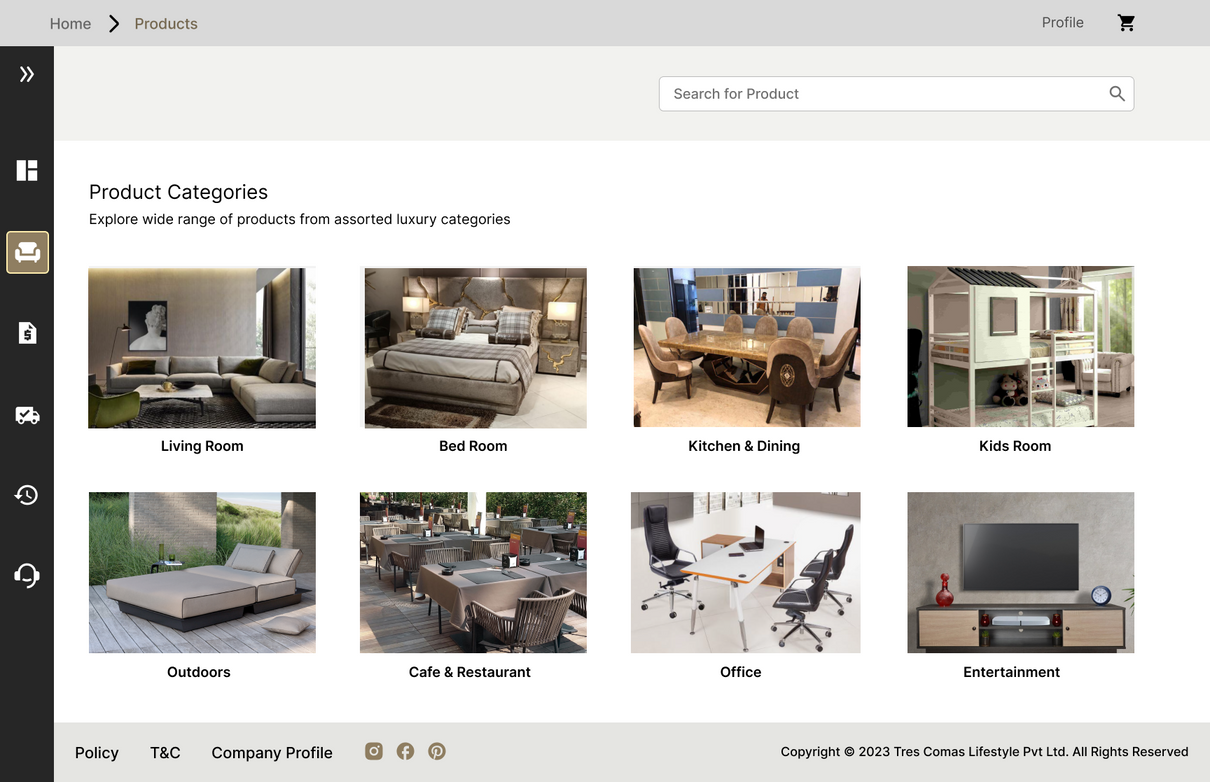Go to Home in breadcrumb

pos(70,24)
